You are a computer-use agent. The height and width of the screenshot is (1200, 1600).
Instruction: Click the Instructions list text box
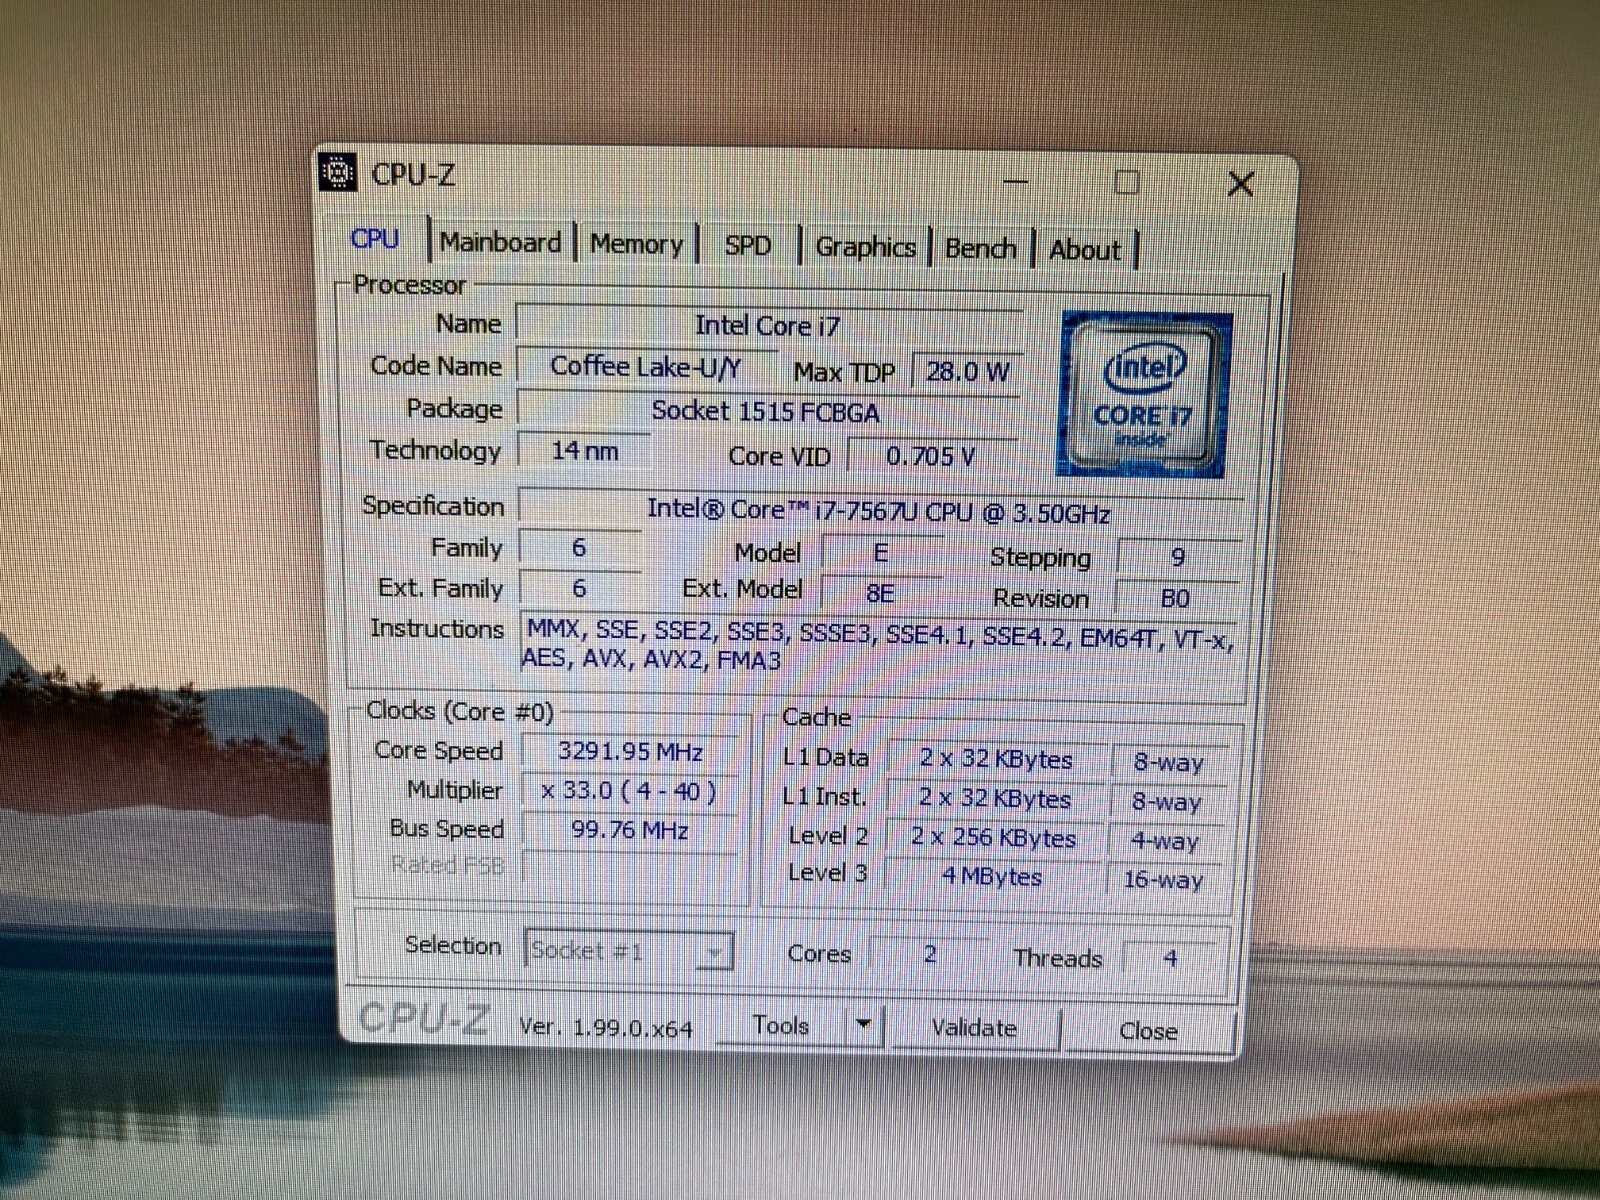(880, 645)
